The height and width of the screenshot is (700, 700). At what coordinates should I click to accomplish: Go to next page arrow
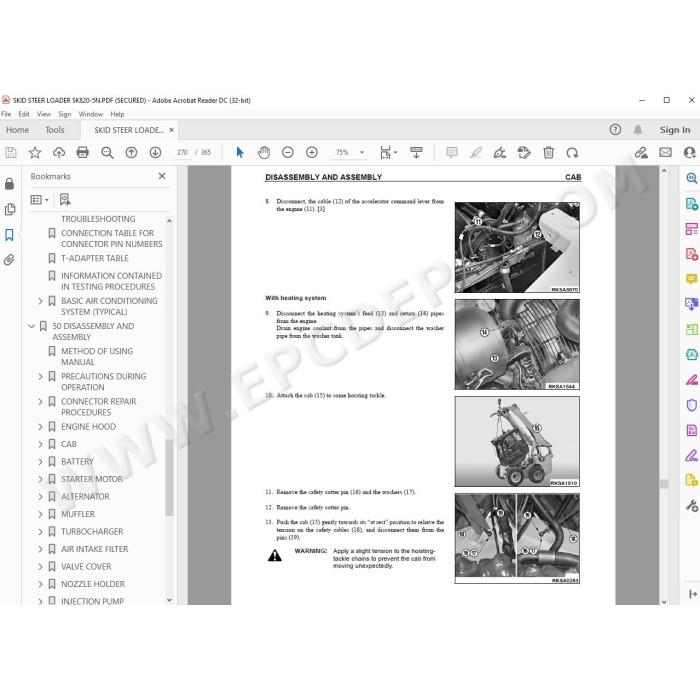click(155, 153)
